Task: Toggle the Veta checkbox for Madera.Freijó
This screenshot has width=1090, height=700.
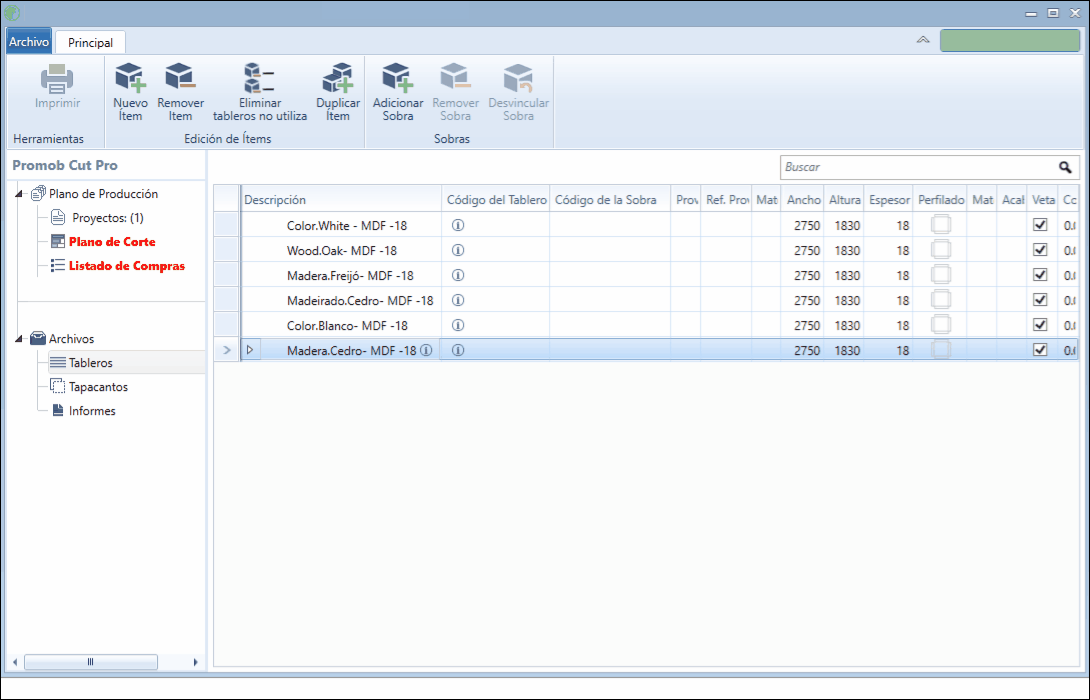Action: [x=1040, y=275]
